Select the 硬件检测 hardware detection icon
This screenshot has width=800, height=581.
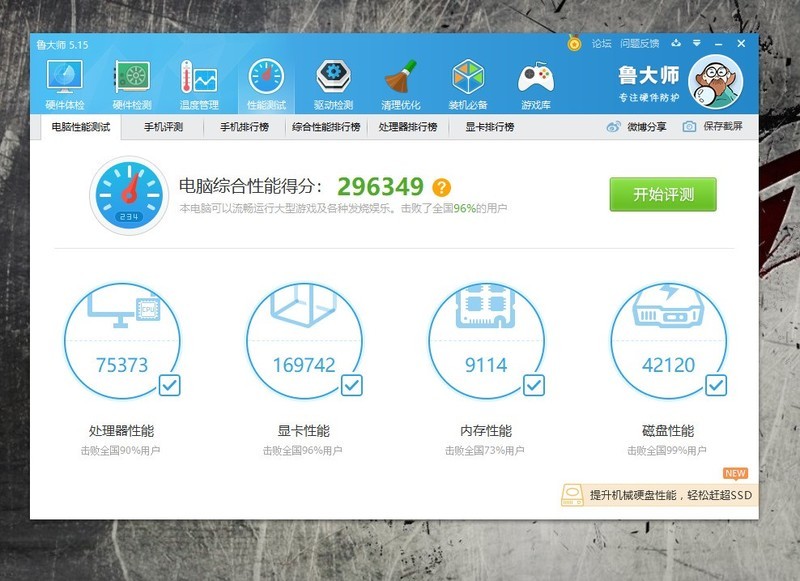131,80
